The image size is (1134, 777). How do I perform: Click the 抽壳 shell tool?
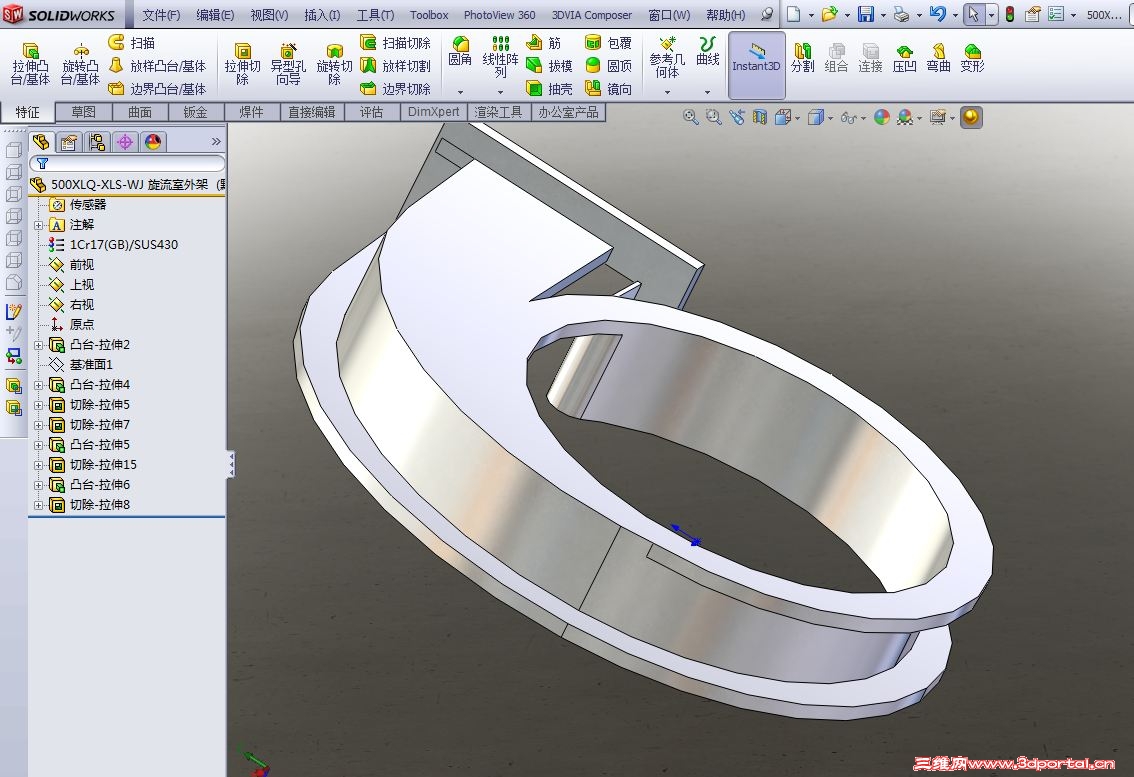point(550,88)
